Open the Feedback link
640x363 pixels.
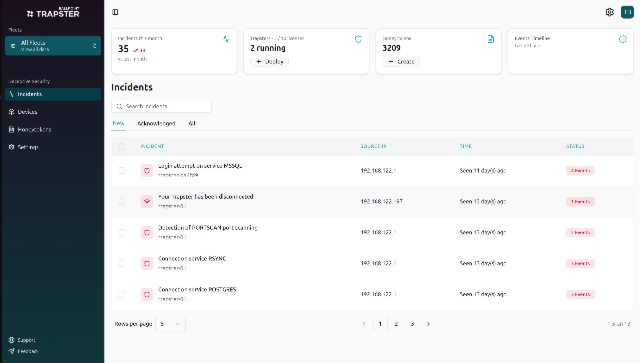tap(24, 351)
